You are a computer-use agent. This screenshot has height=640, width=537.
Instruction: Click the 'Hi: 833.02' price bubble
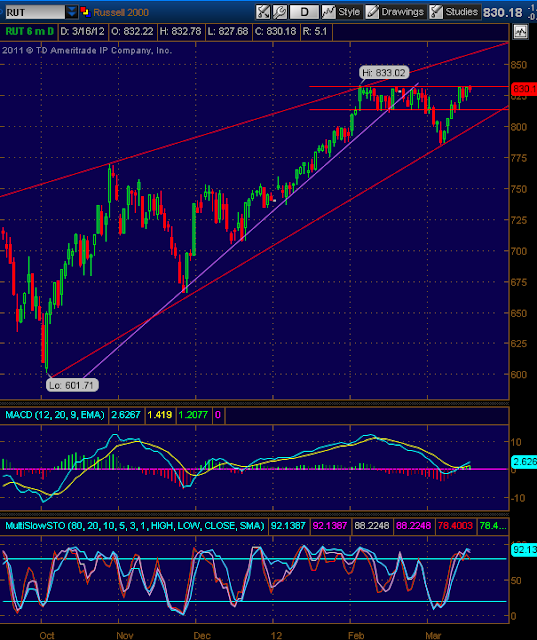(x=384, y=73)
